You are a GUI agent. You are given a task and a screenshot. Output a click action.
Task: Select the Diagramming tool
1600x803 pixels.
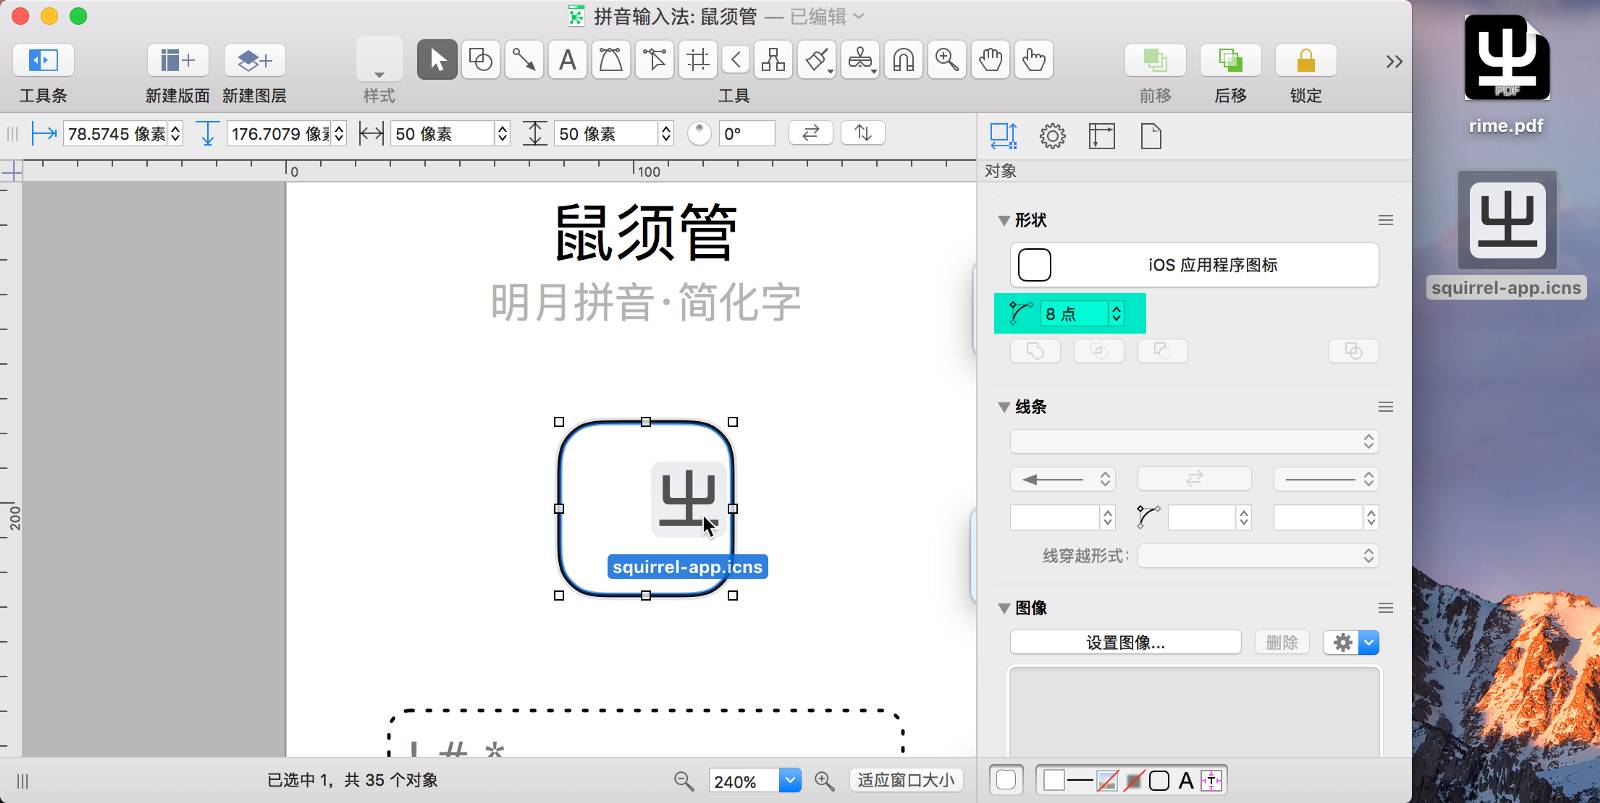coord(773,60)
